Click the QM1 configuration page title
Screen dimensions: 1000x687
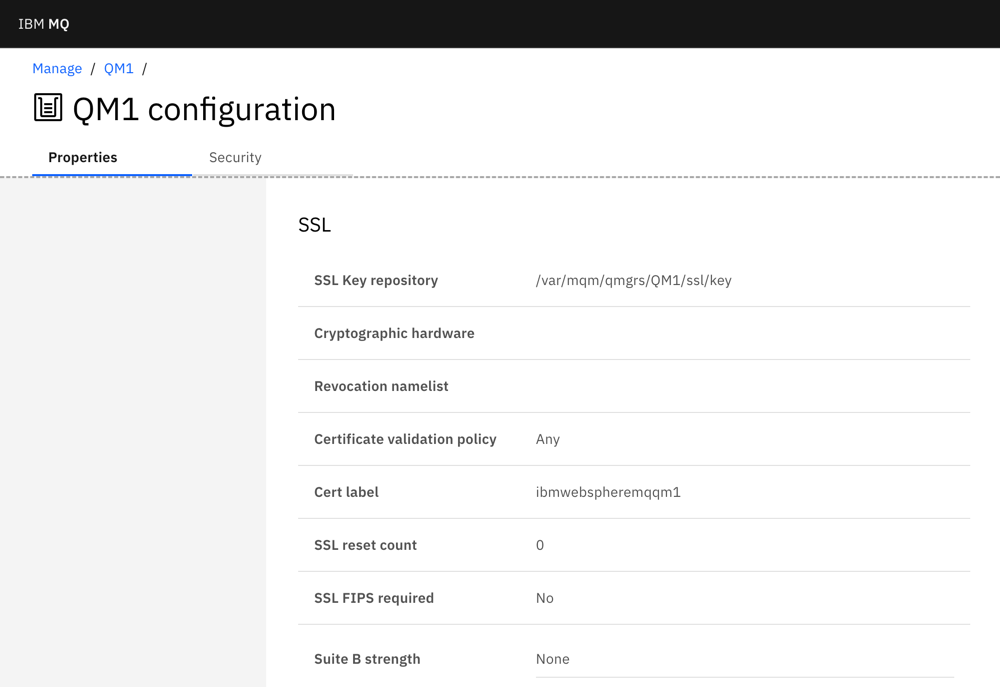point(204,109)
